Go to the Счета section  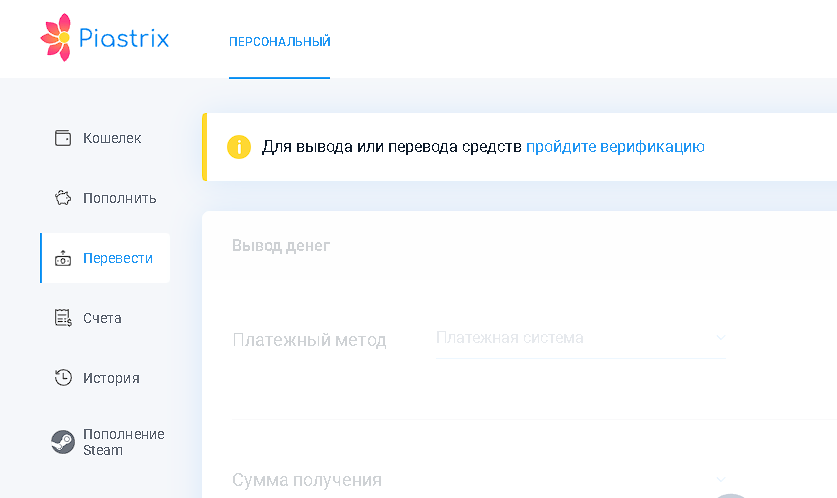(x=105, y=318)
